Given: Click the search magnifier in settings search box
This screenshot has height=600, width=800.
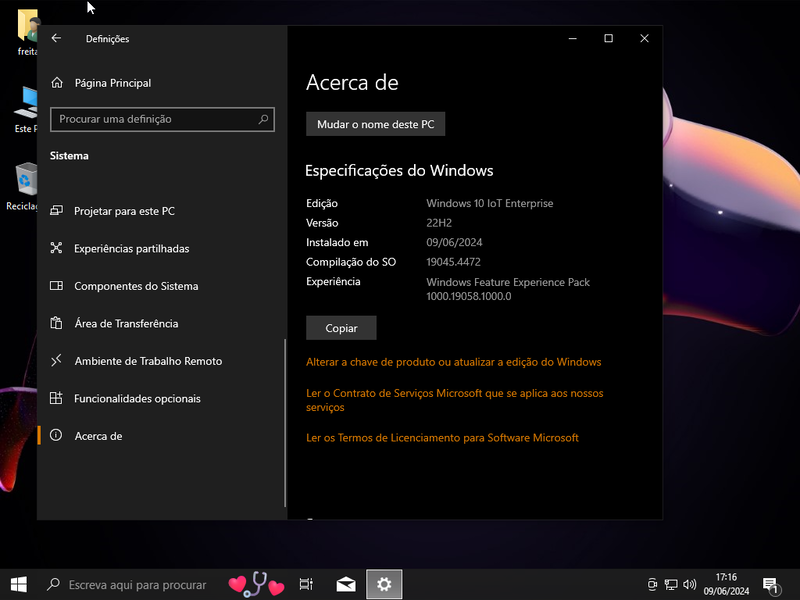Looking at the screenshot, I should tap(263, 119).
